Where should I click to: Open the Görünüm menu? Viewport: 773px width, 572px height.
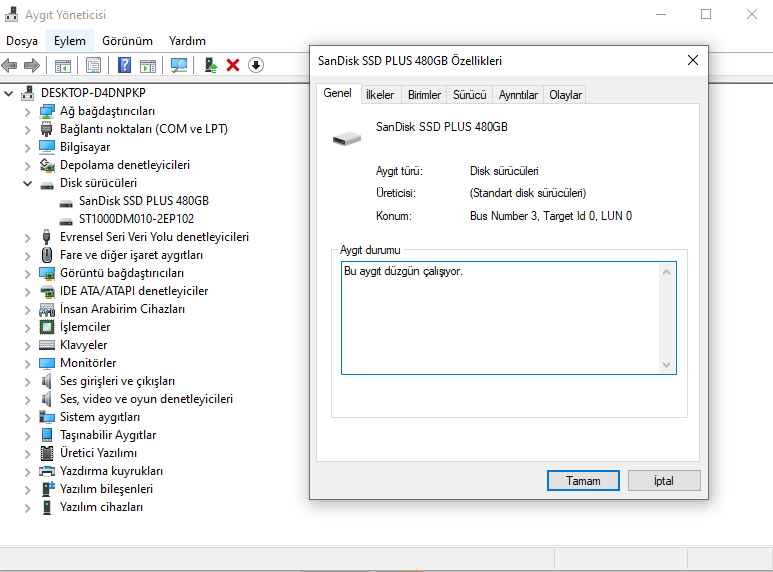127,41
